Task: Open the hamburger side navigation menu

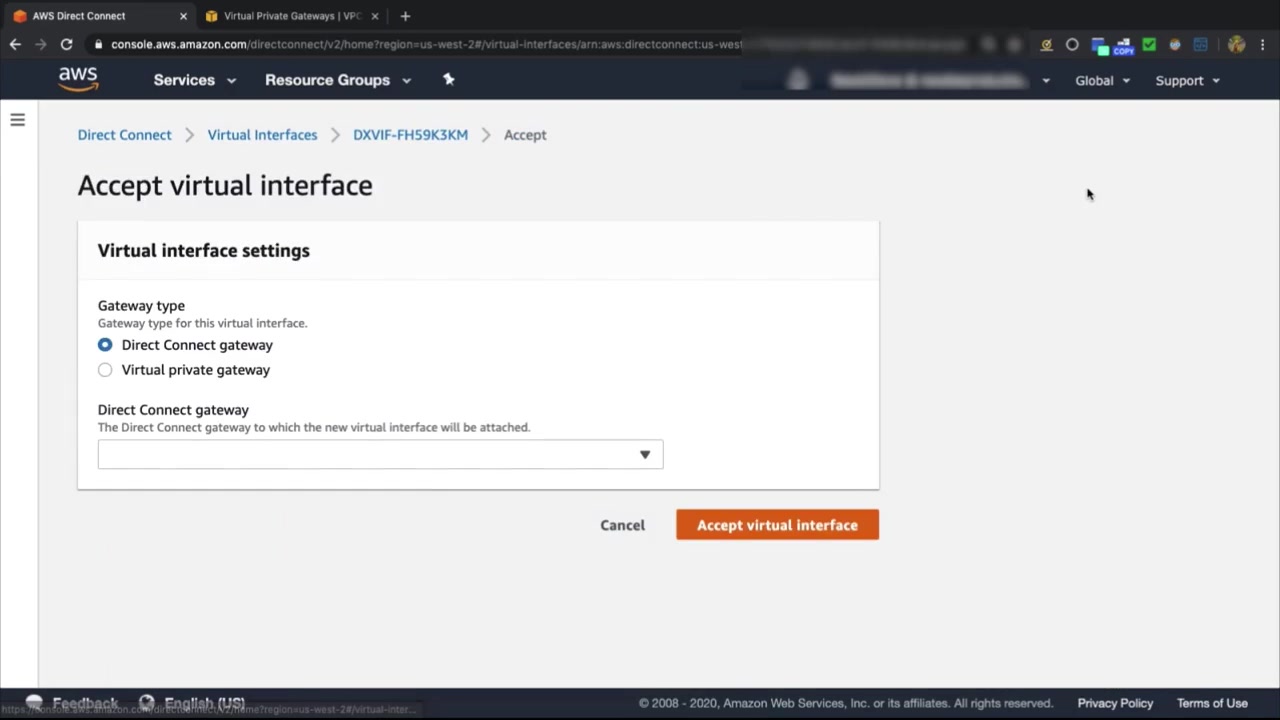Action: click(x=17, y=120)
